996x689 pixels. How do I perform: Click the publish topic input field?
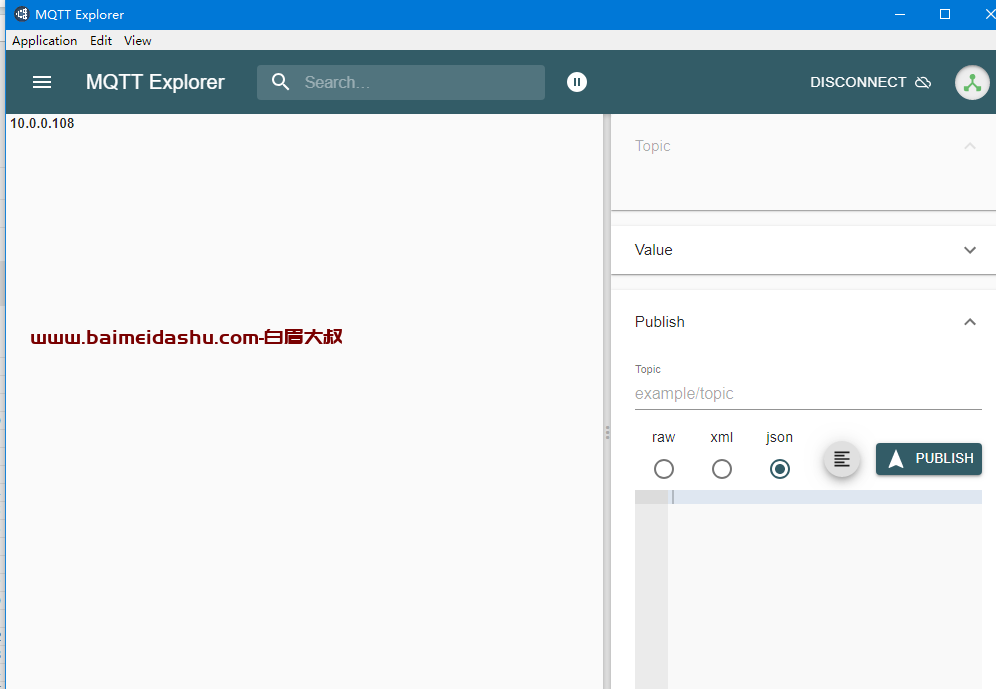click(808, 394)
